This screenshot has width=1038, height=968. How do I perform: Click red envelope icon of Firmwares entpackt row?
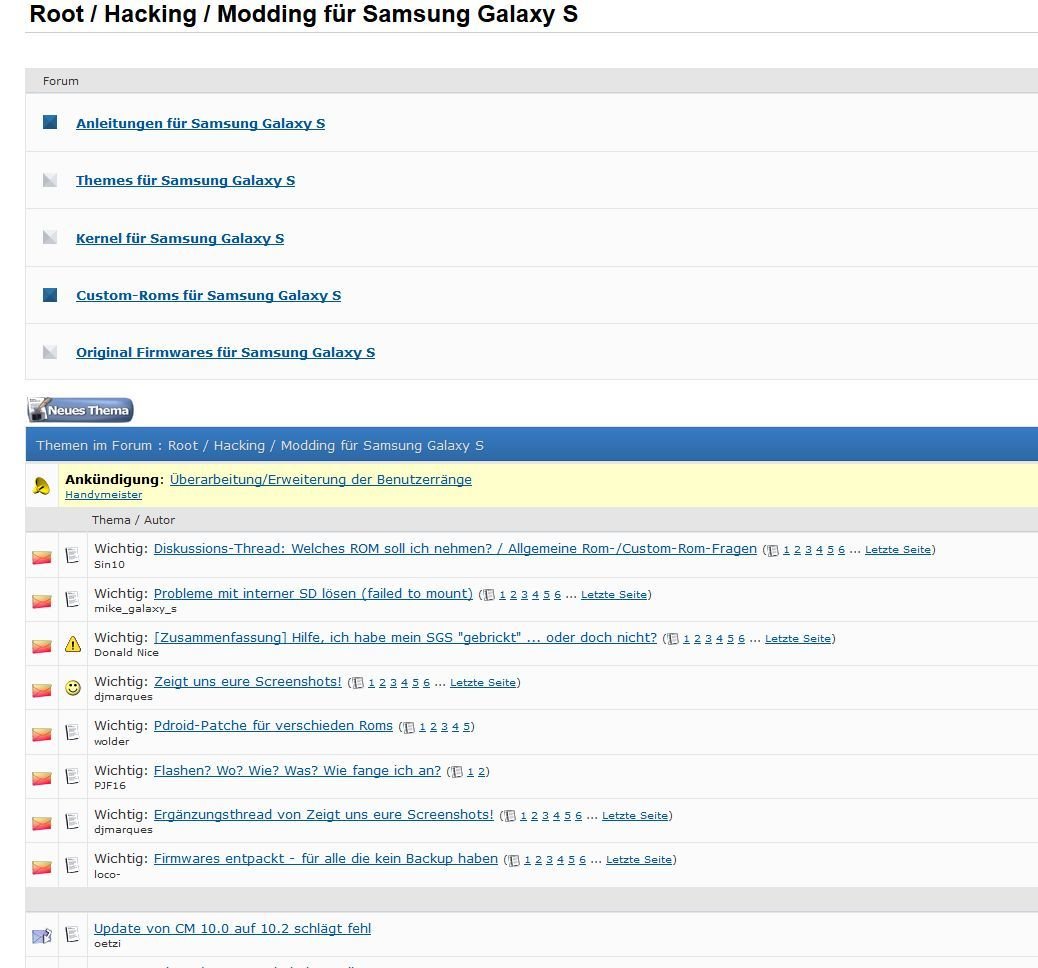42,867
